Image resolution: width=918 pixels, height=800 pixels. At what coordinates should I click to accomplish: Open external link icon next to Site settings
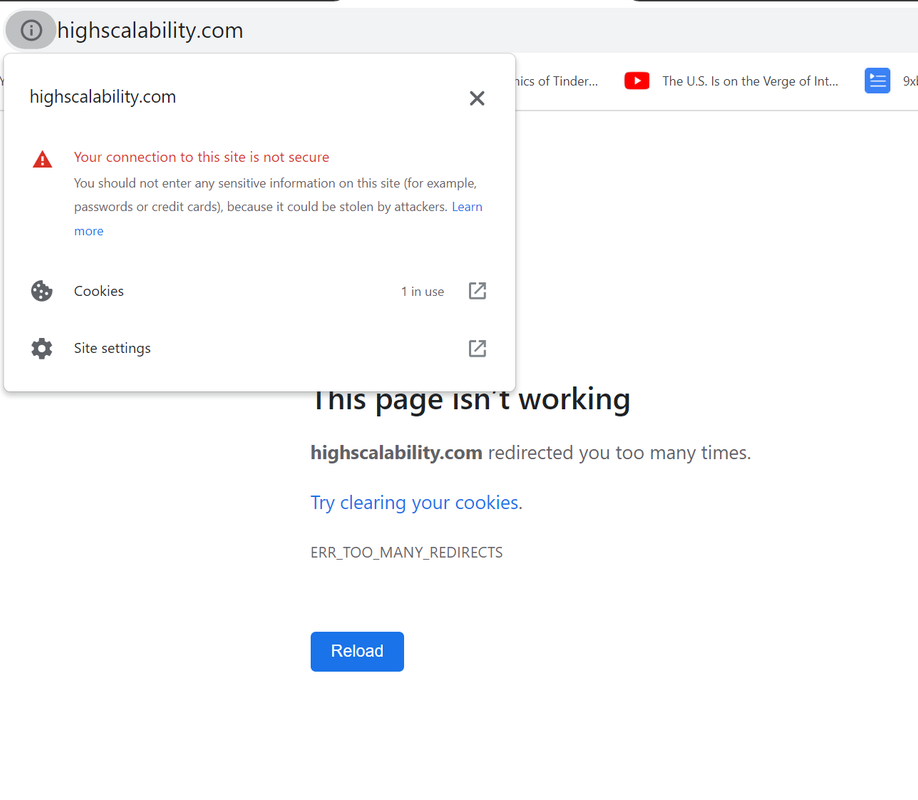coord(477,348)
